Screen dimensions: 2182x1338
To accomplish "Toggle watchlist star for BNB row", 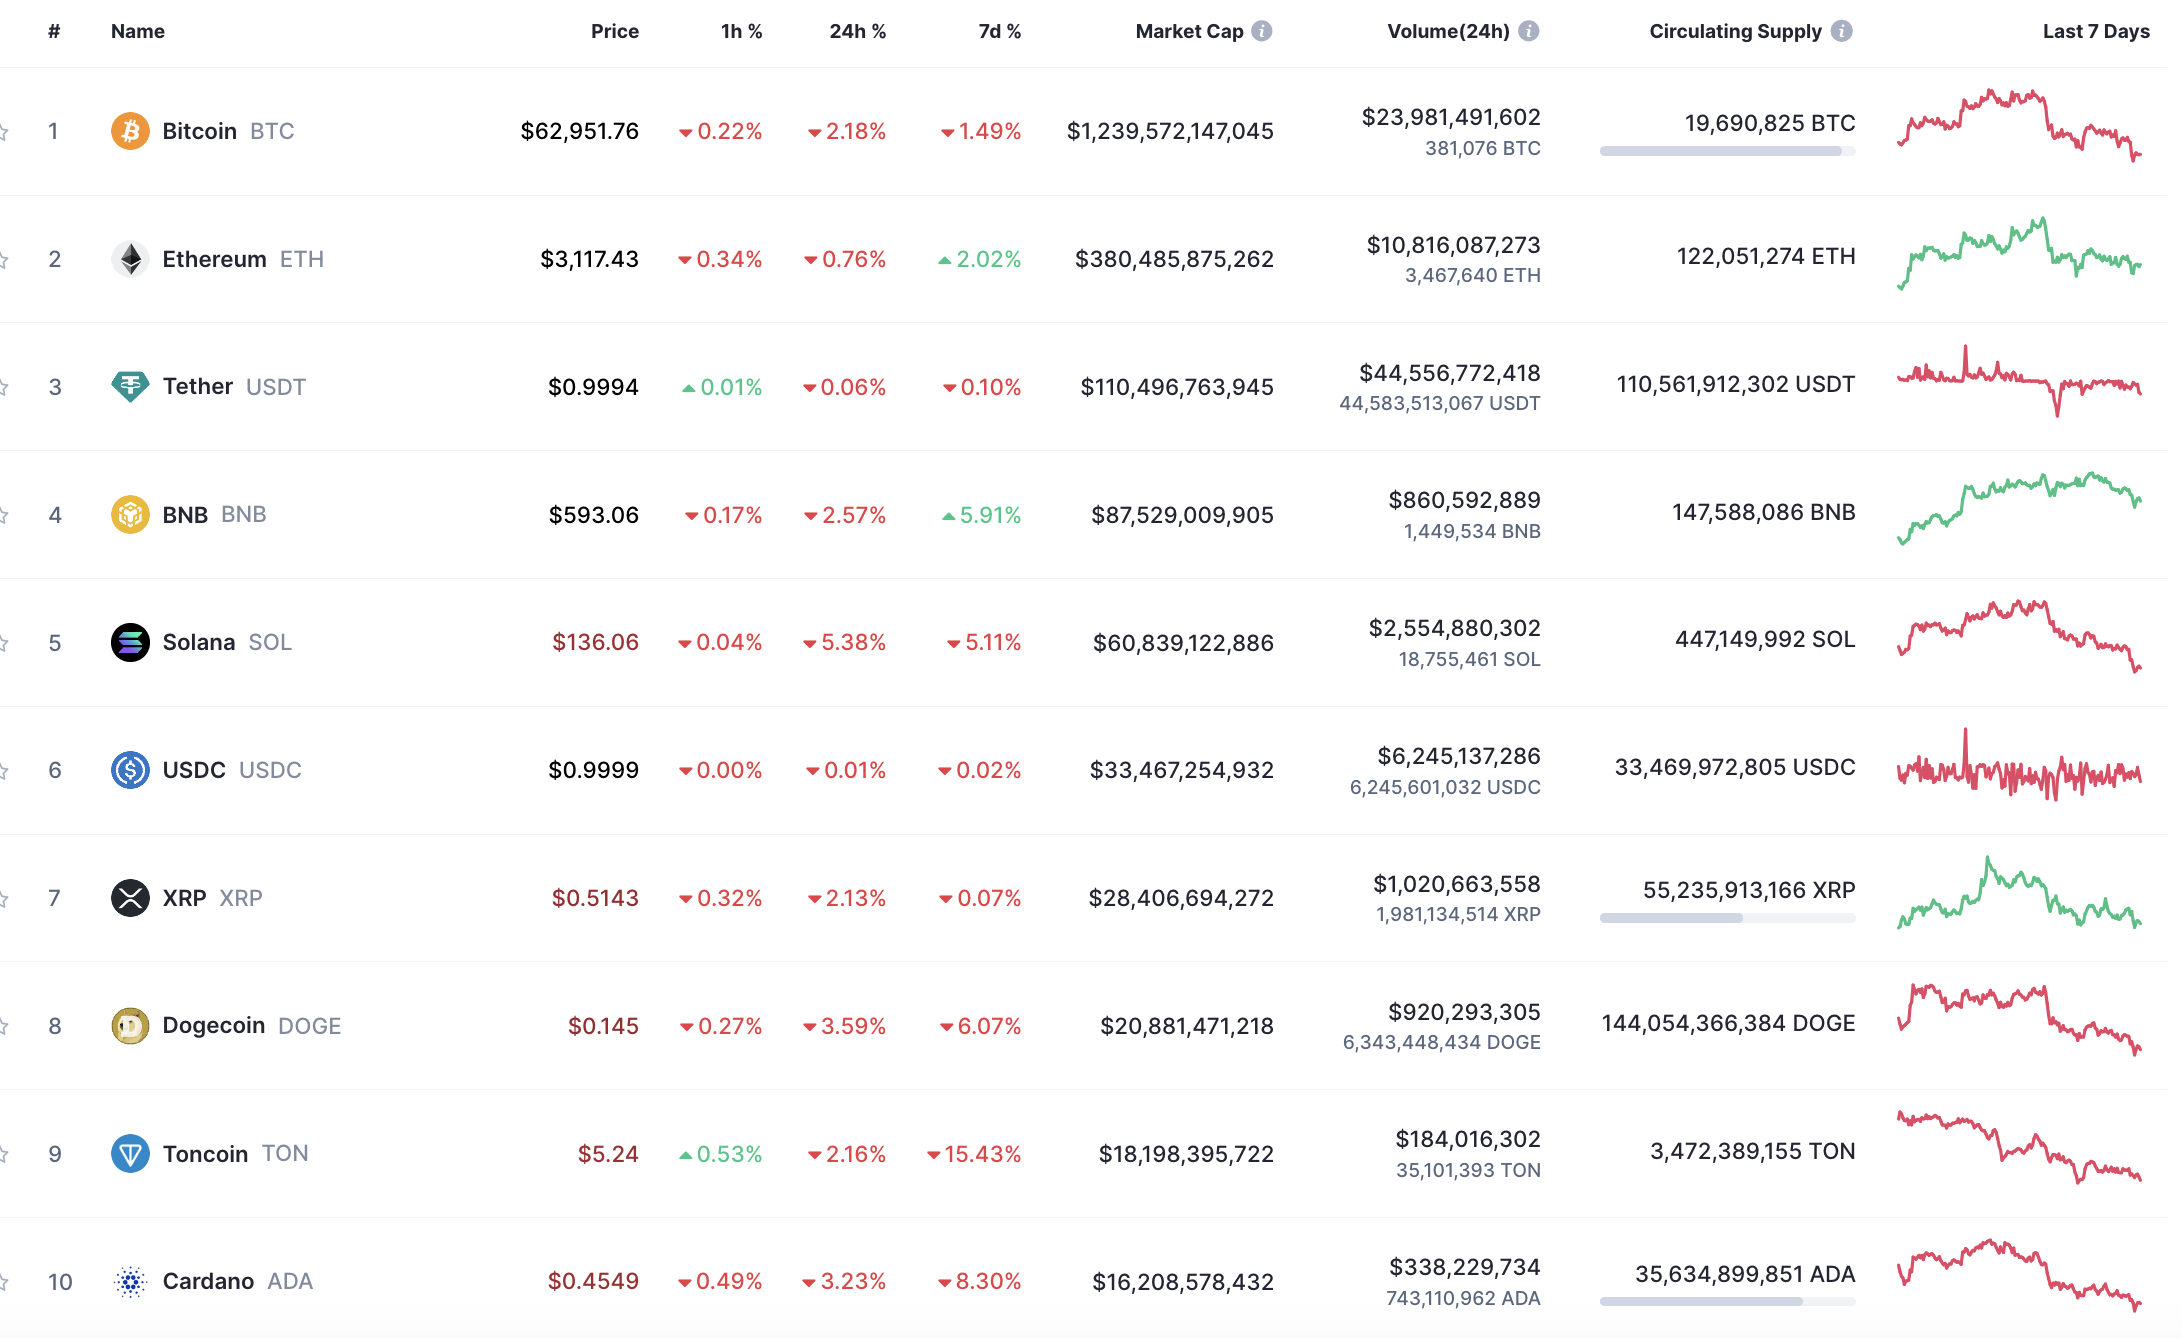I will coord(3,515).
